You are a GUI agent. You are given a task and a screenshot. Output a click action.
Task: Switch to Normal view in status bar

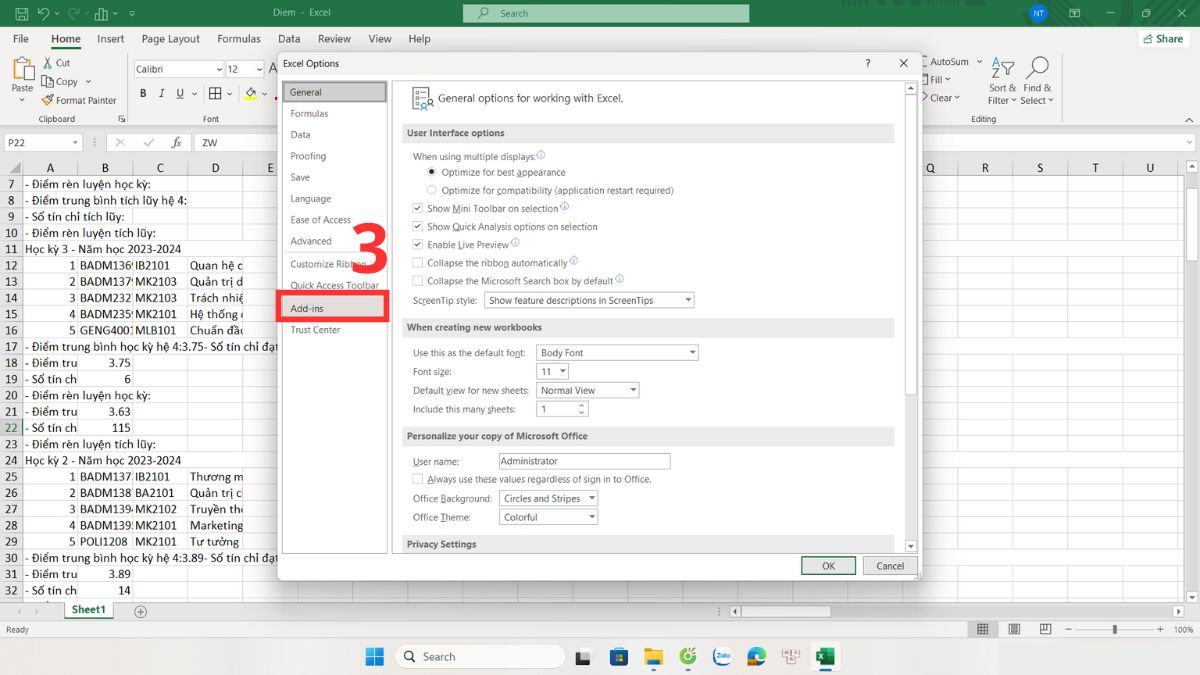point(983,630)
